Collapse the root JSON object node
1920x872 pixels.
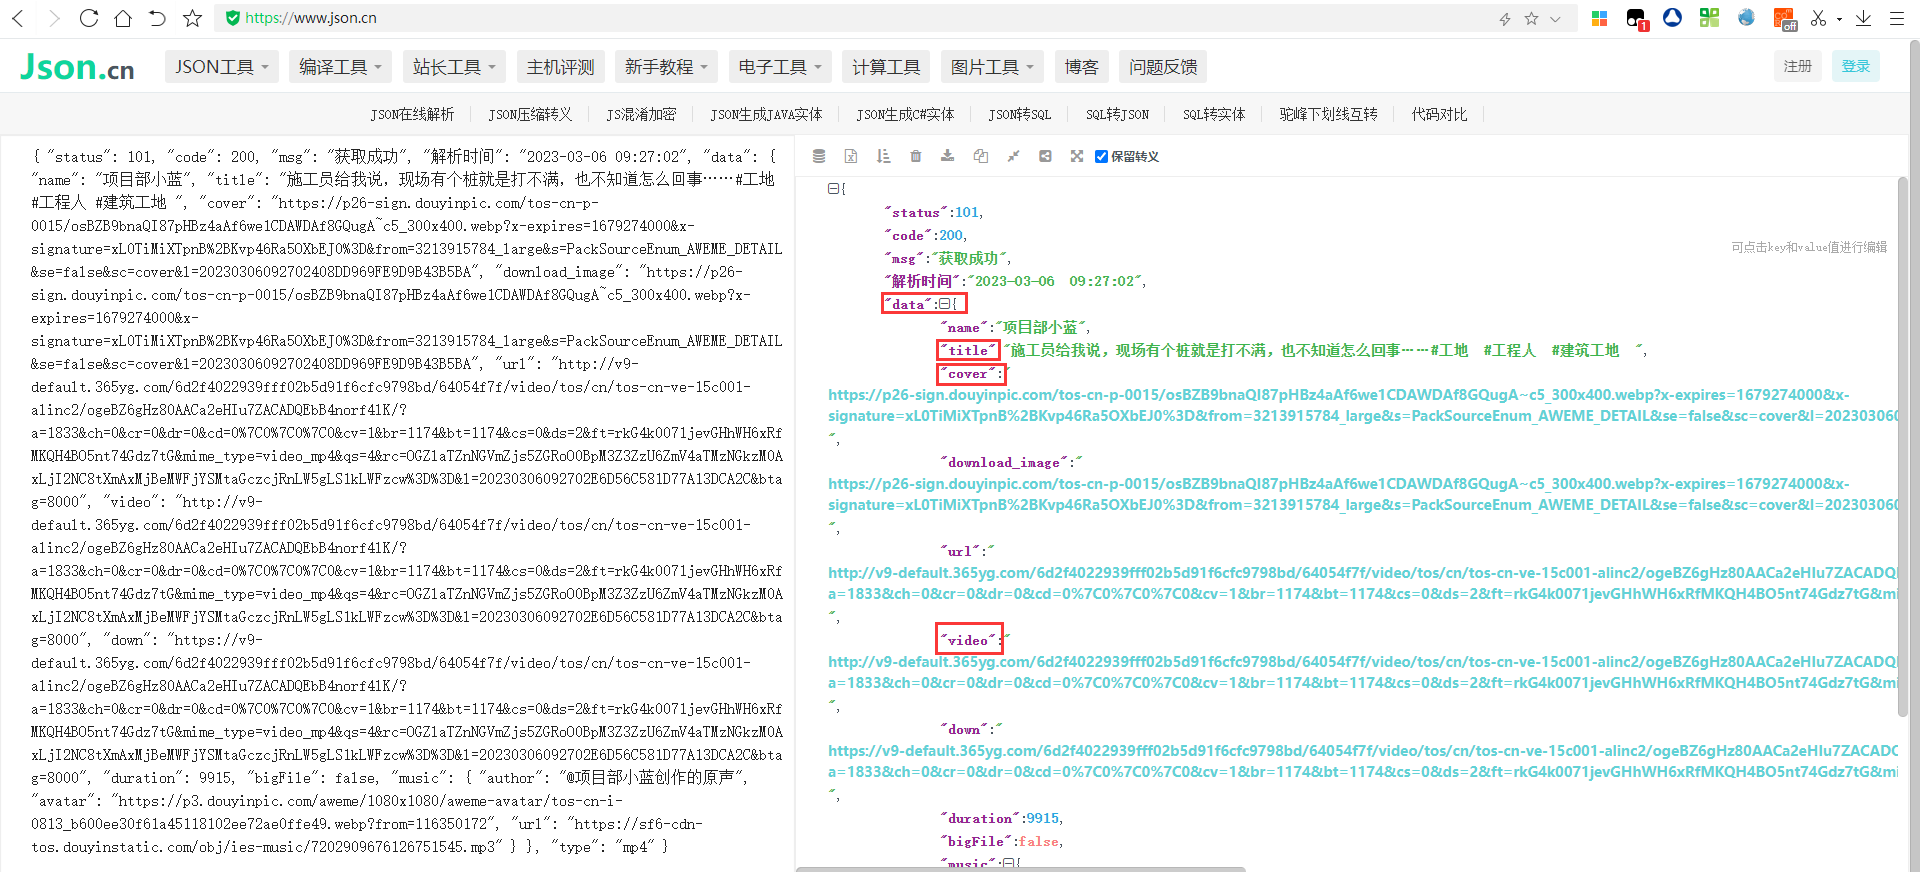(833, 189)
